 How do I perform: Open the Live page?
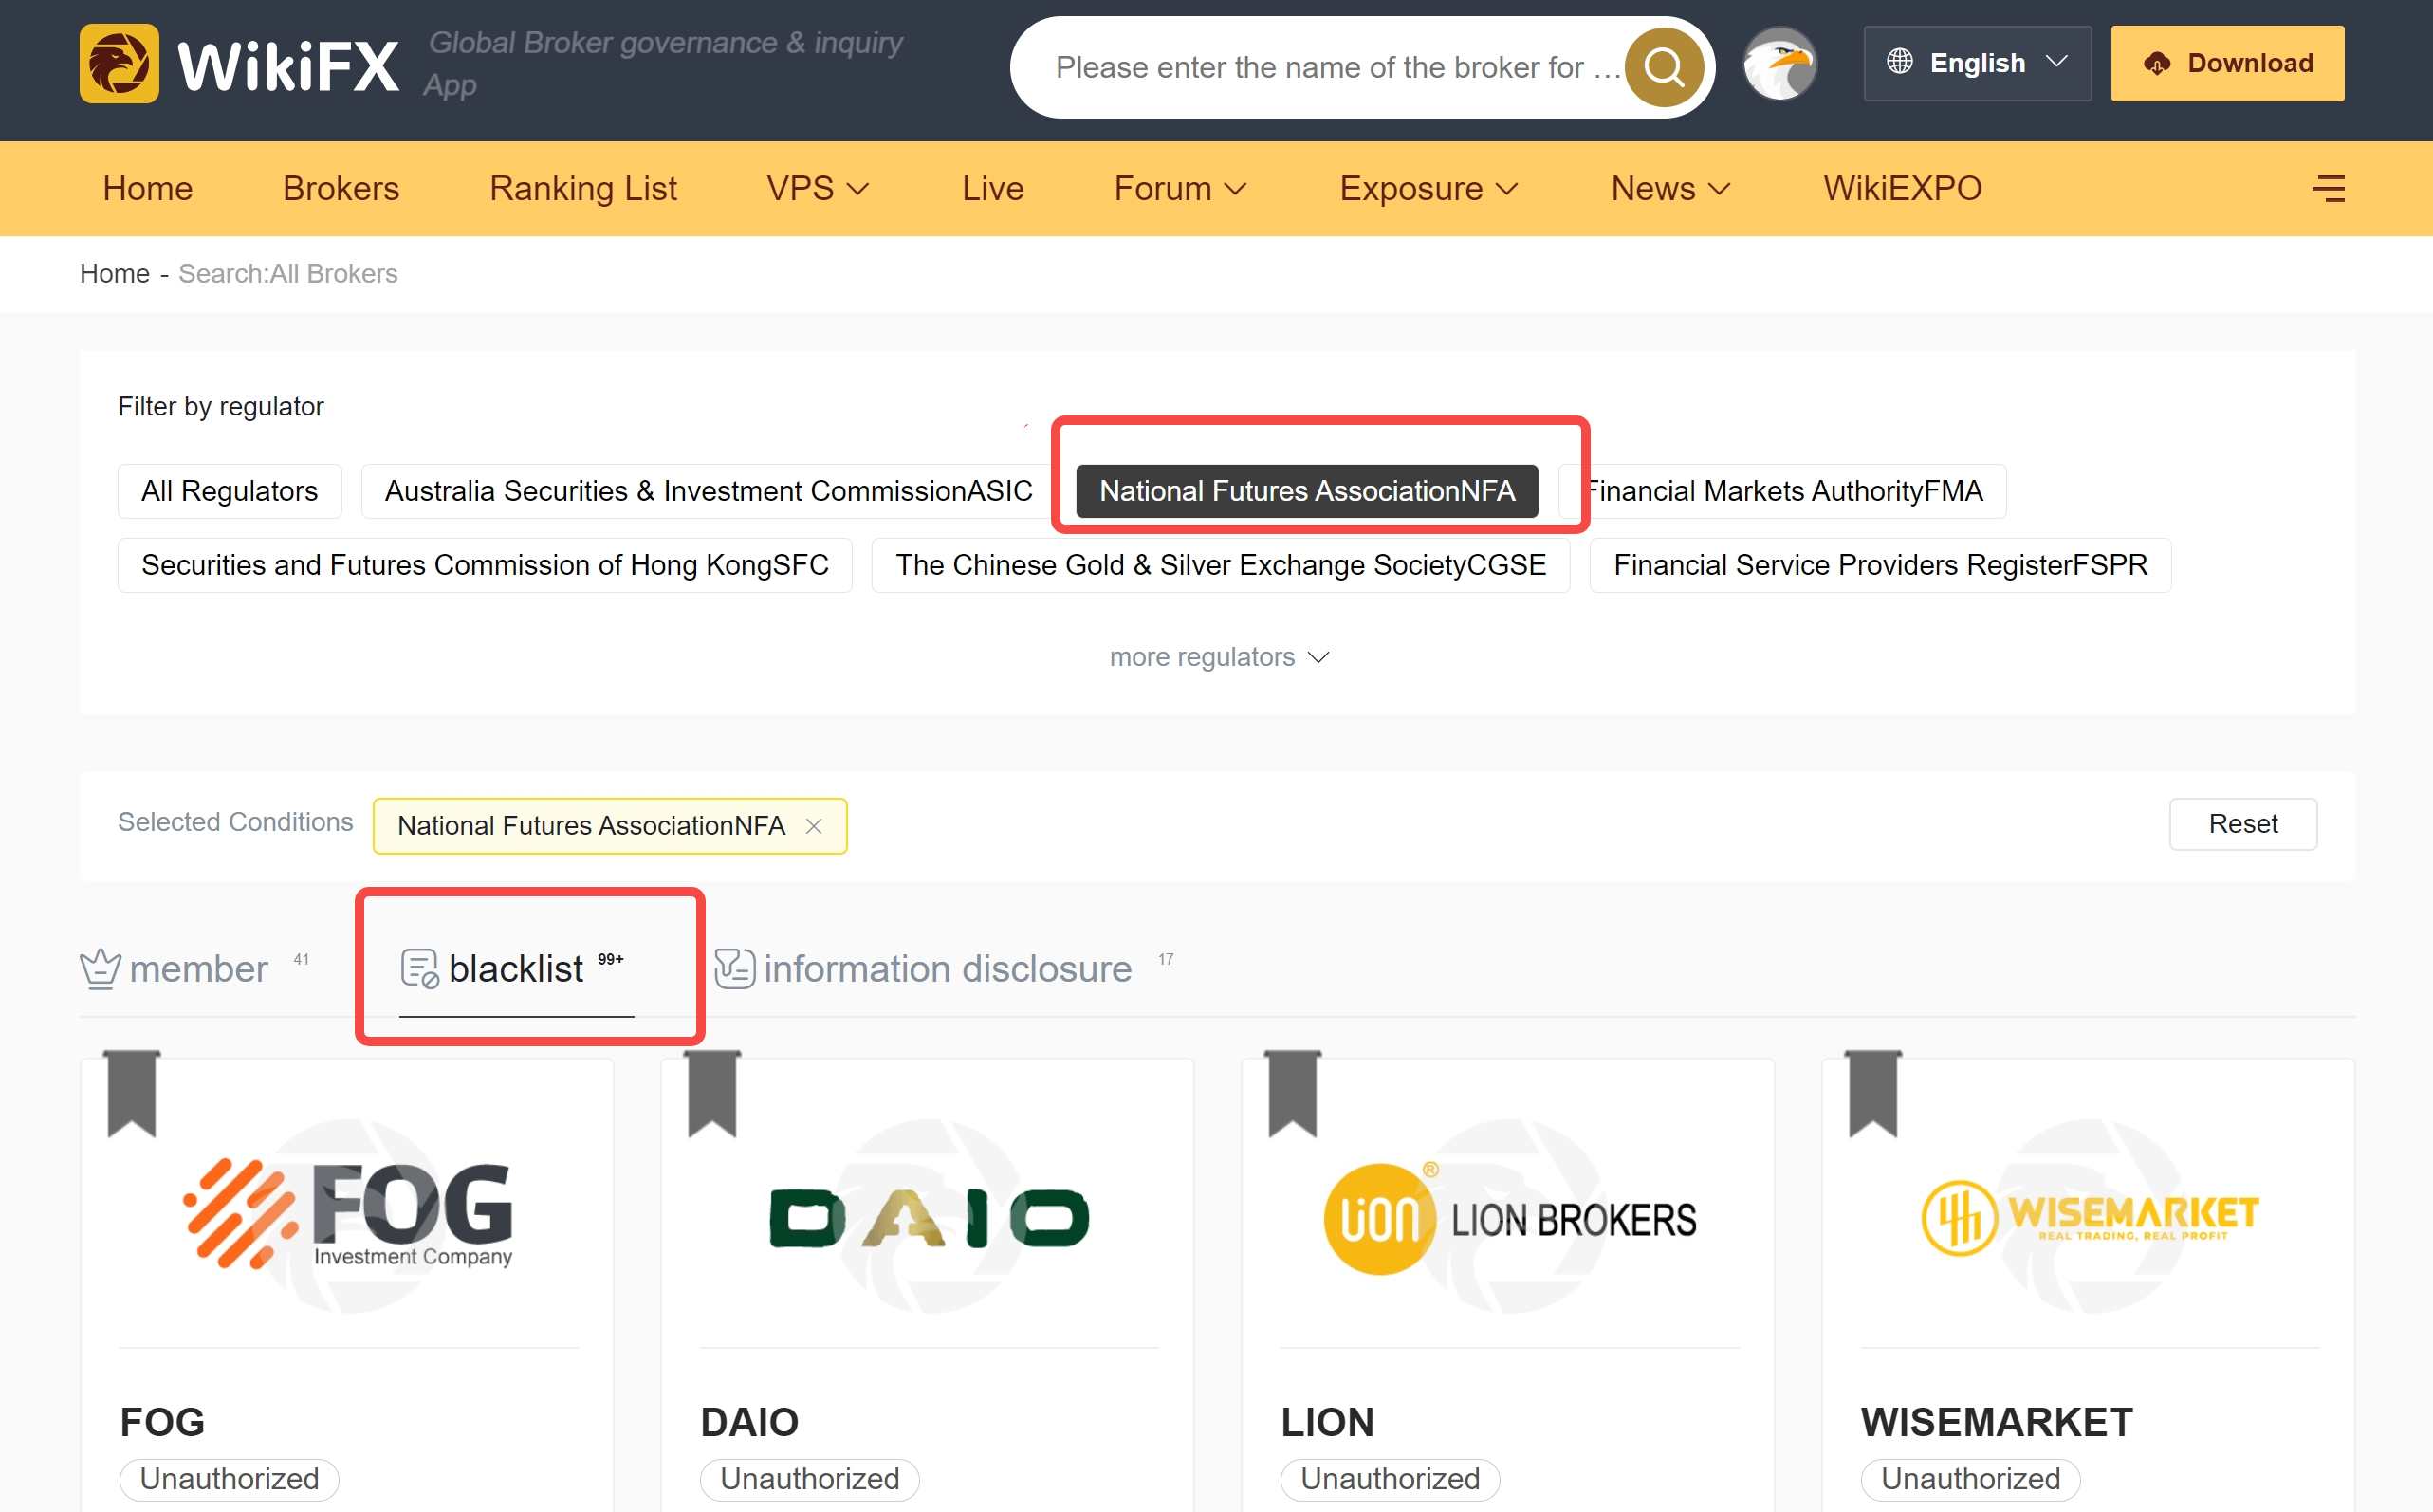tap(992, 188)
